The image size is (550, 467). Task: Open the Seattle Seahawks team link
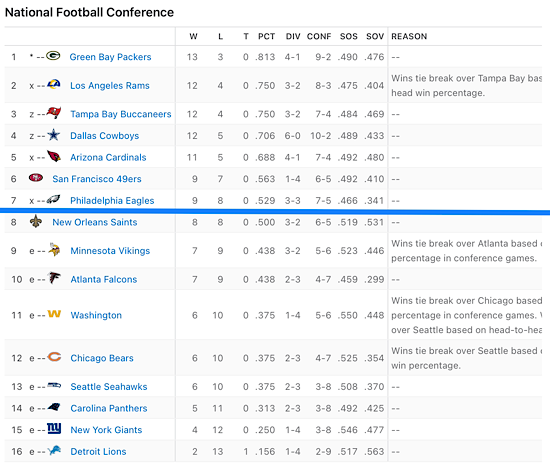click(109, 387)
